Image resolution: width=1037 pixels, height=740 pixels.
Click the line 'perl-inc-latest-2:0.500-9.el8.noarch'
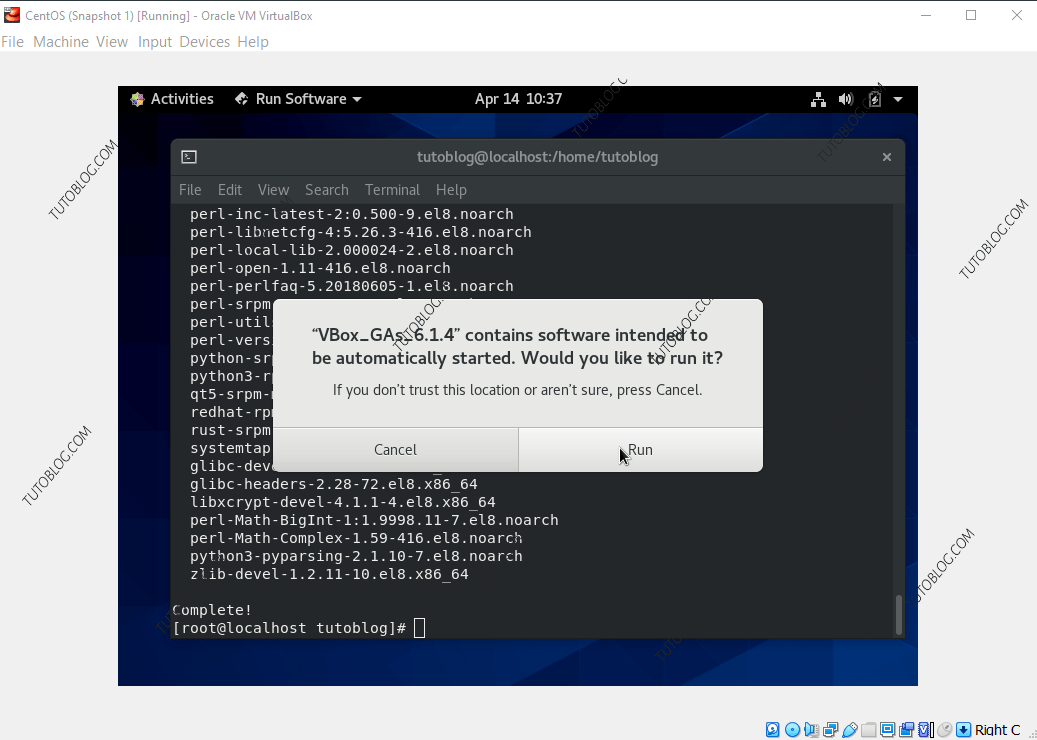click(x=352, y=214)
